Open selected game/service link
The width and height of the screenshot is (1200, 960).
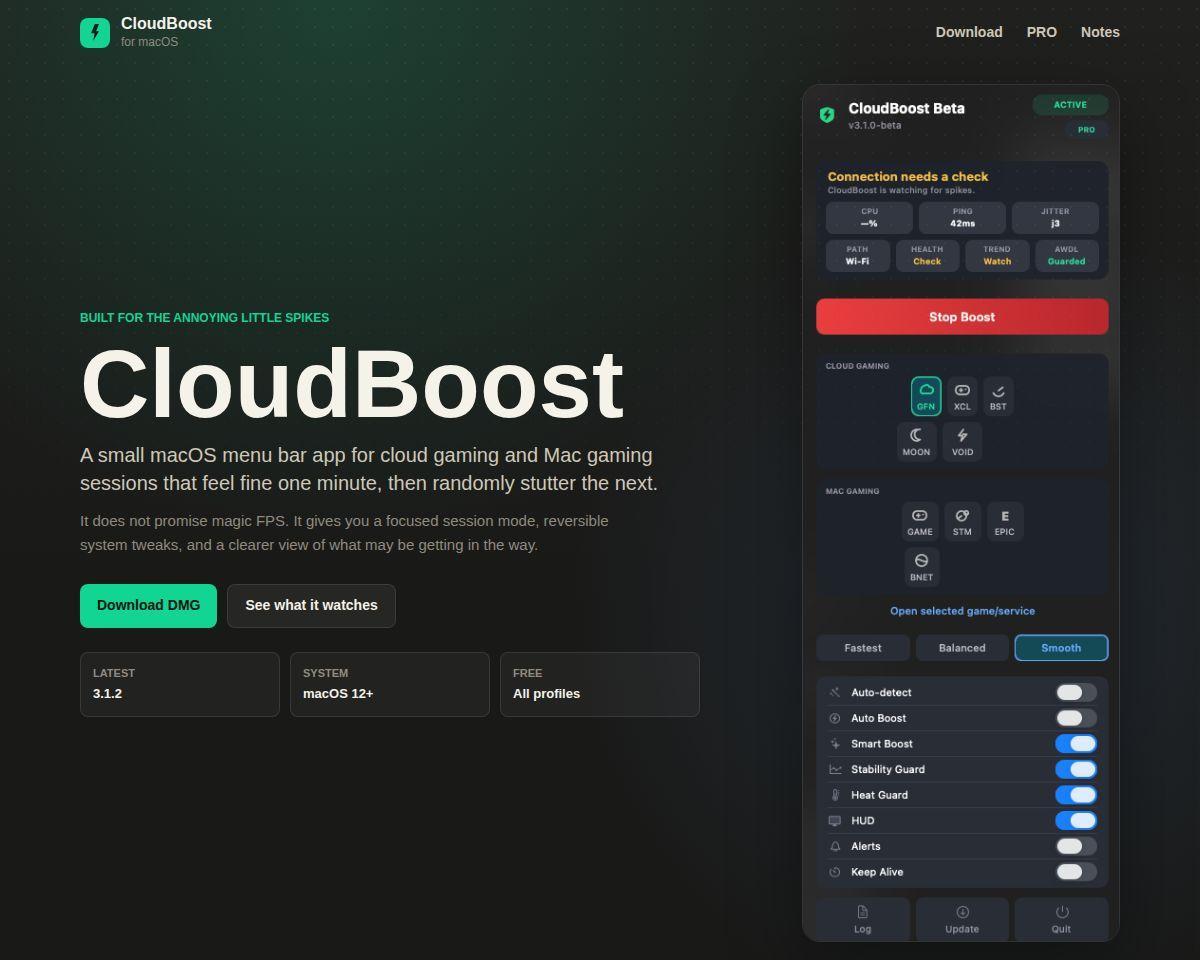coord(962,611)
